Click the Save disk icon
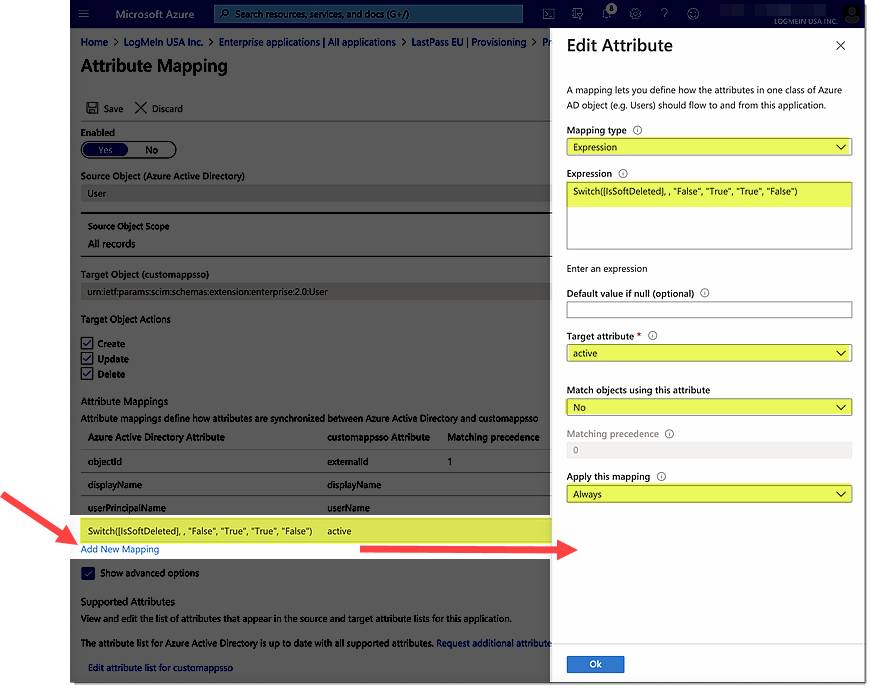Image resolution: width=870 pixels, height=688 pixels. [92, 108]
